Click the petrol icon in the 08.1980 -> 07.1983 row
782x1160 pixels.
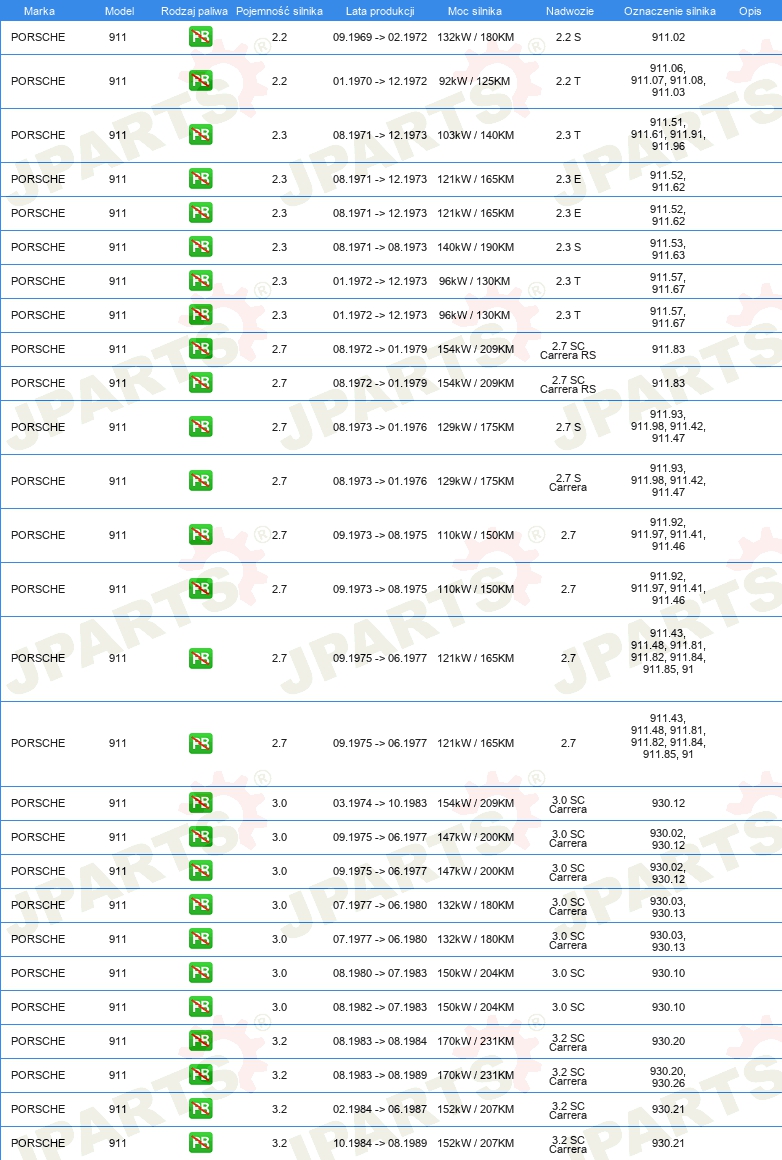tap(200, 973)
